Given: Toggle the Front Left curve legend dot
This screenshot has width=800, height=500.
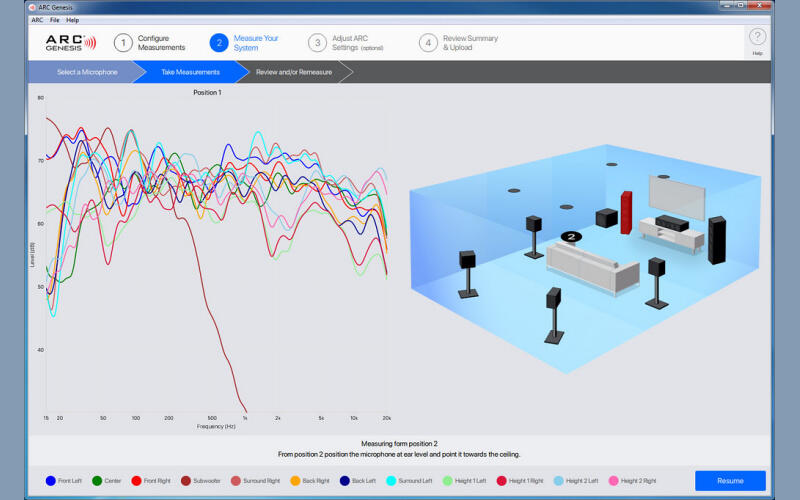Looking at the screenshot, I should click(x=51, y=481).
